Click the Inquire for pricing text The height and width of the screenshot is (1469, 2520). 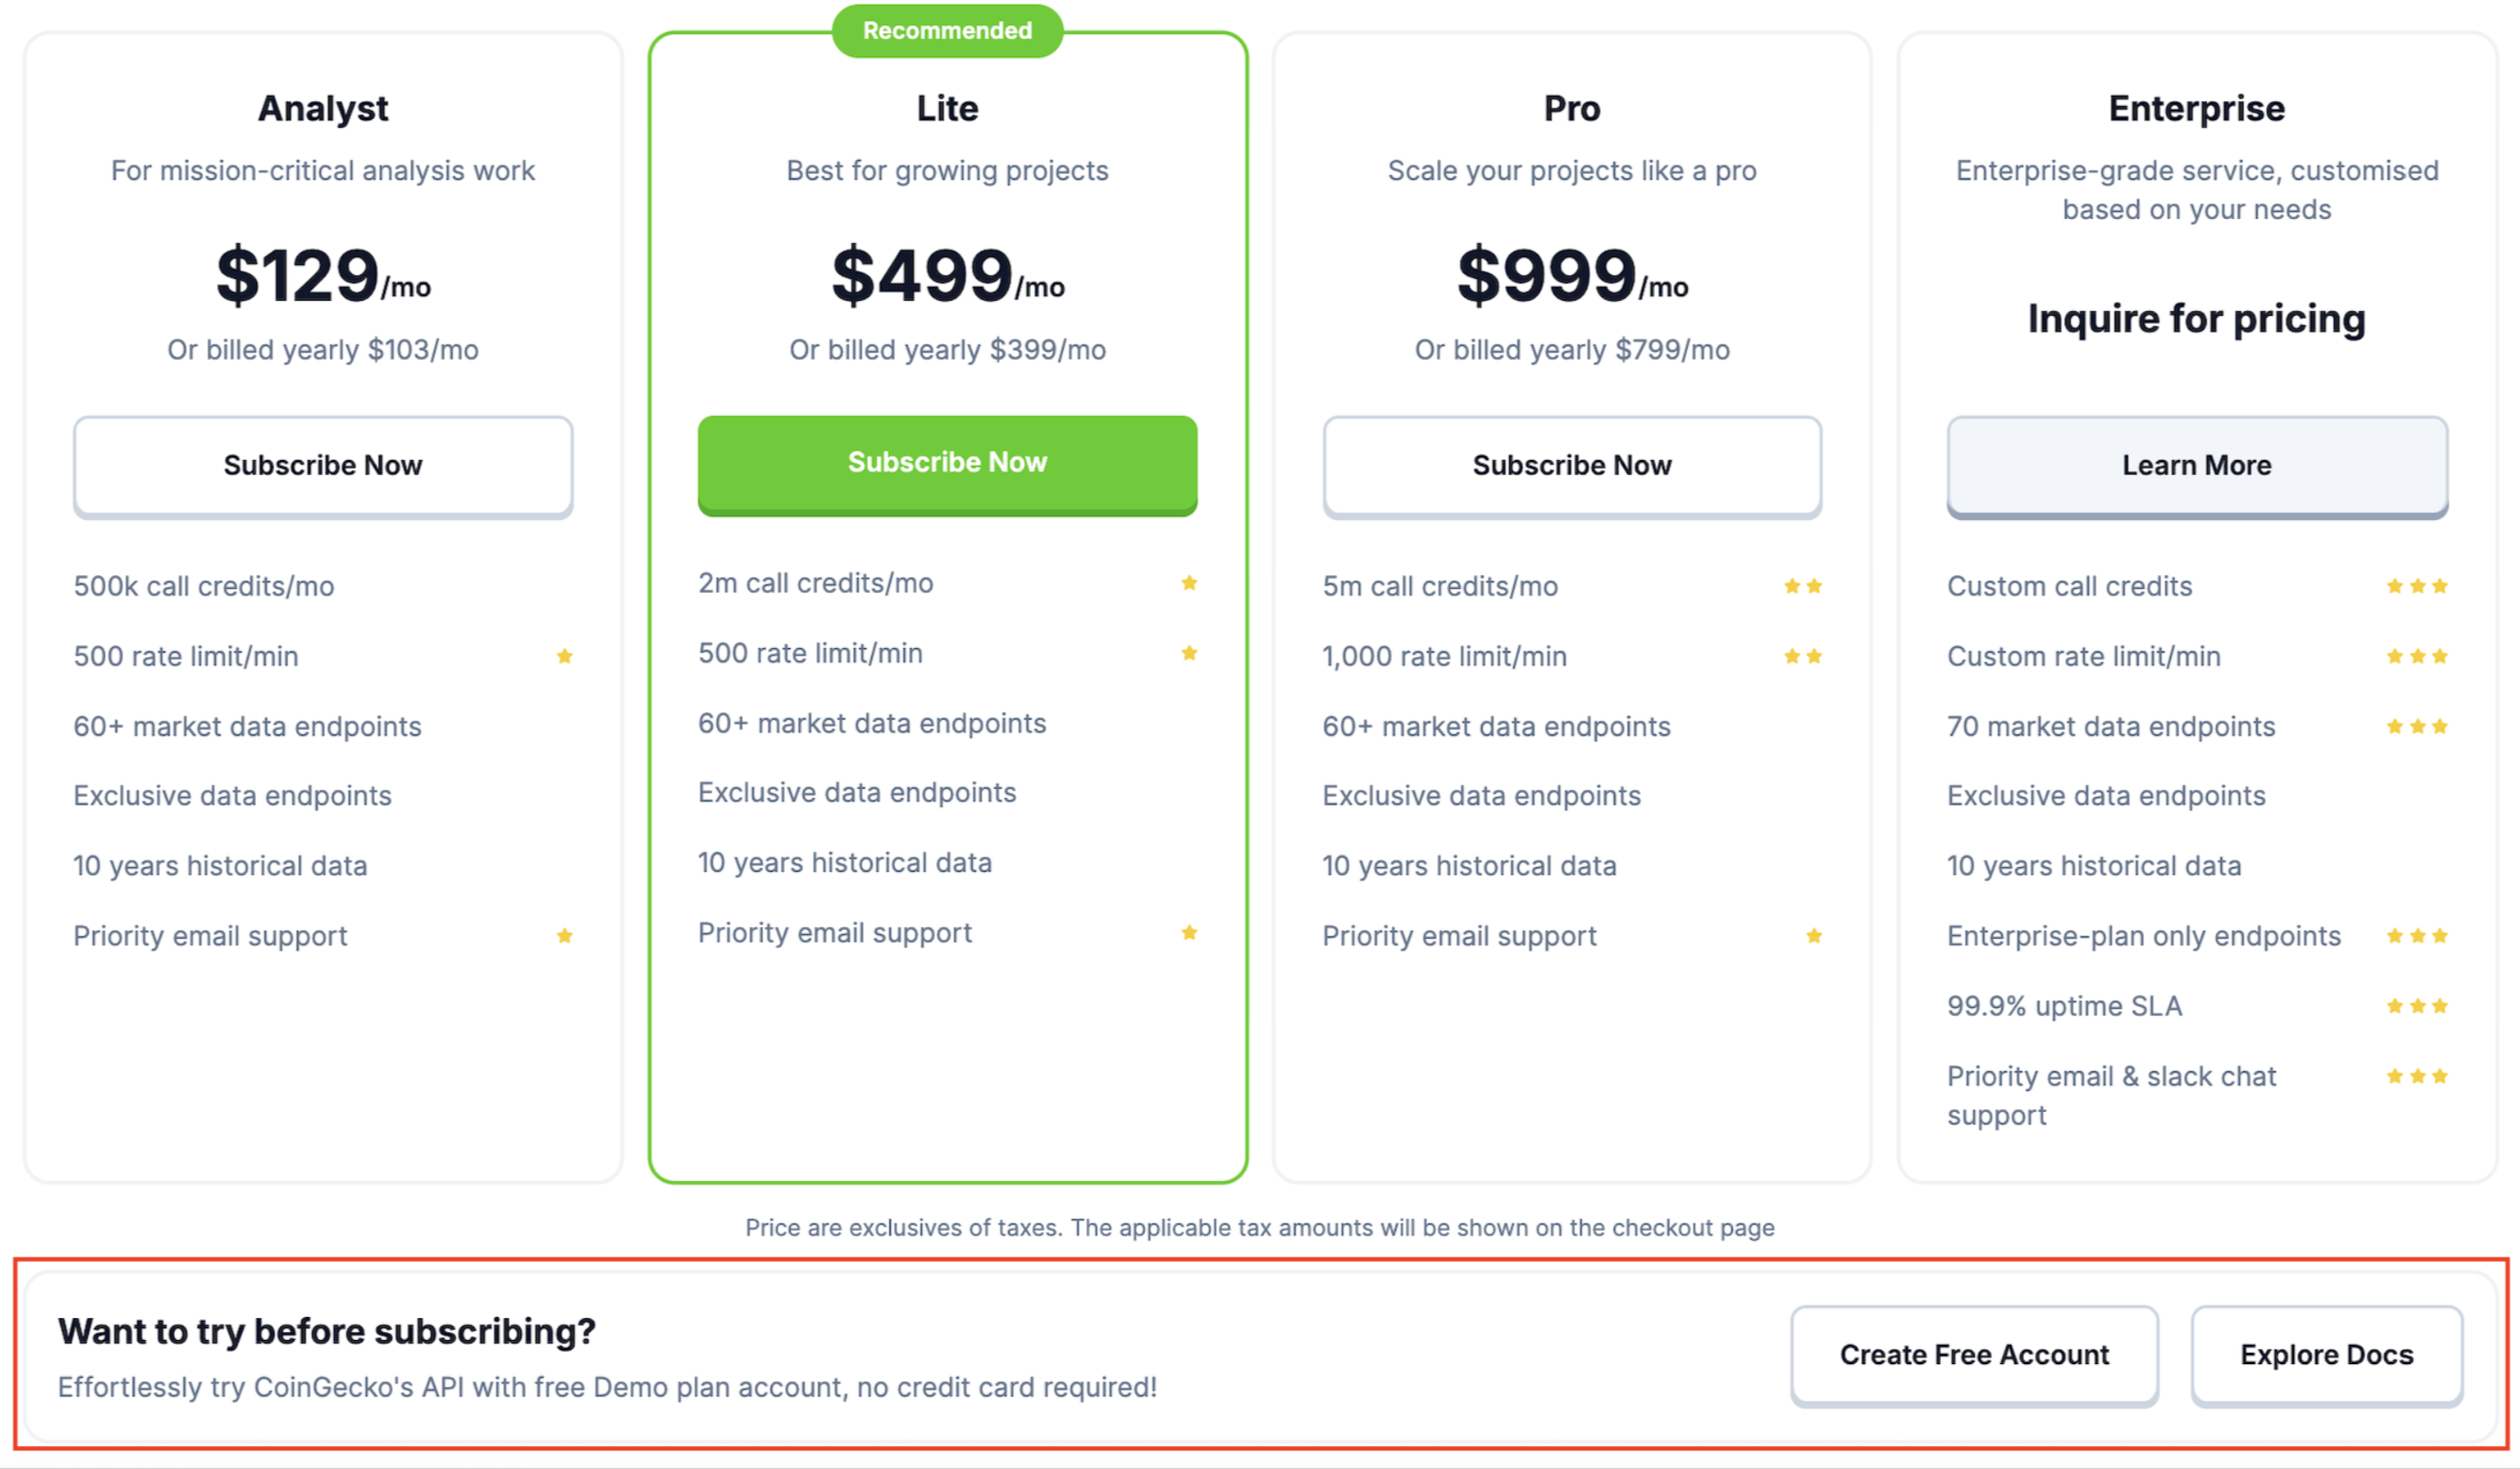tap(2197, 319)
